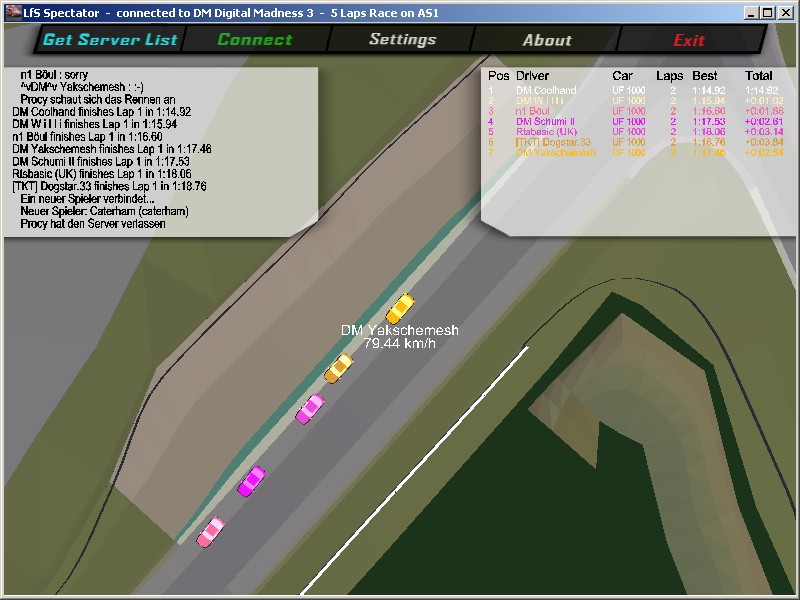Select DM Yakschemesh in the standings table
Screen dimensions: 800x600
556,153
